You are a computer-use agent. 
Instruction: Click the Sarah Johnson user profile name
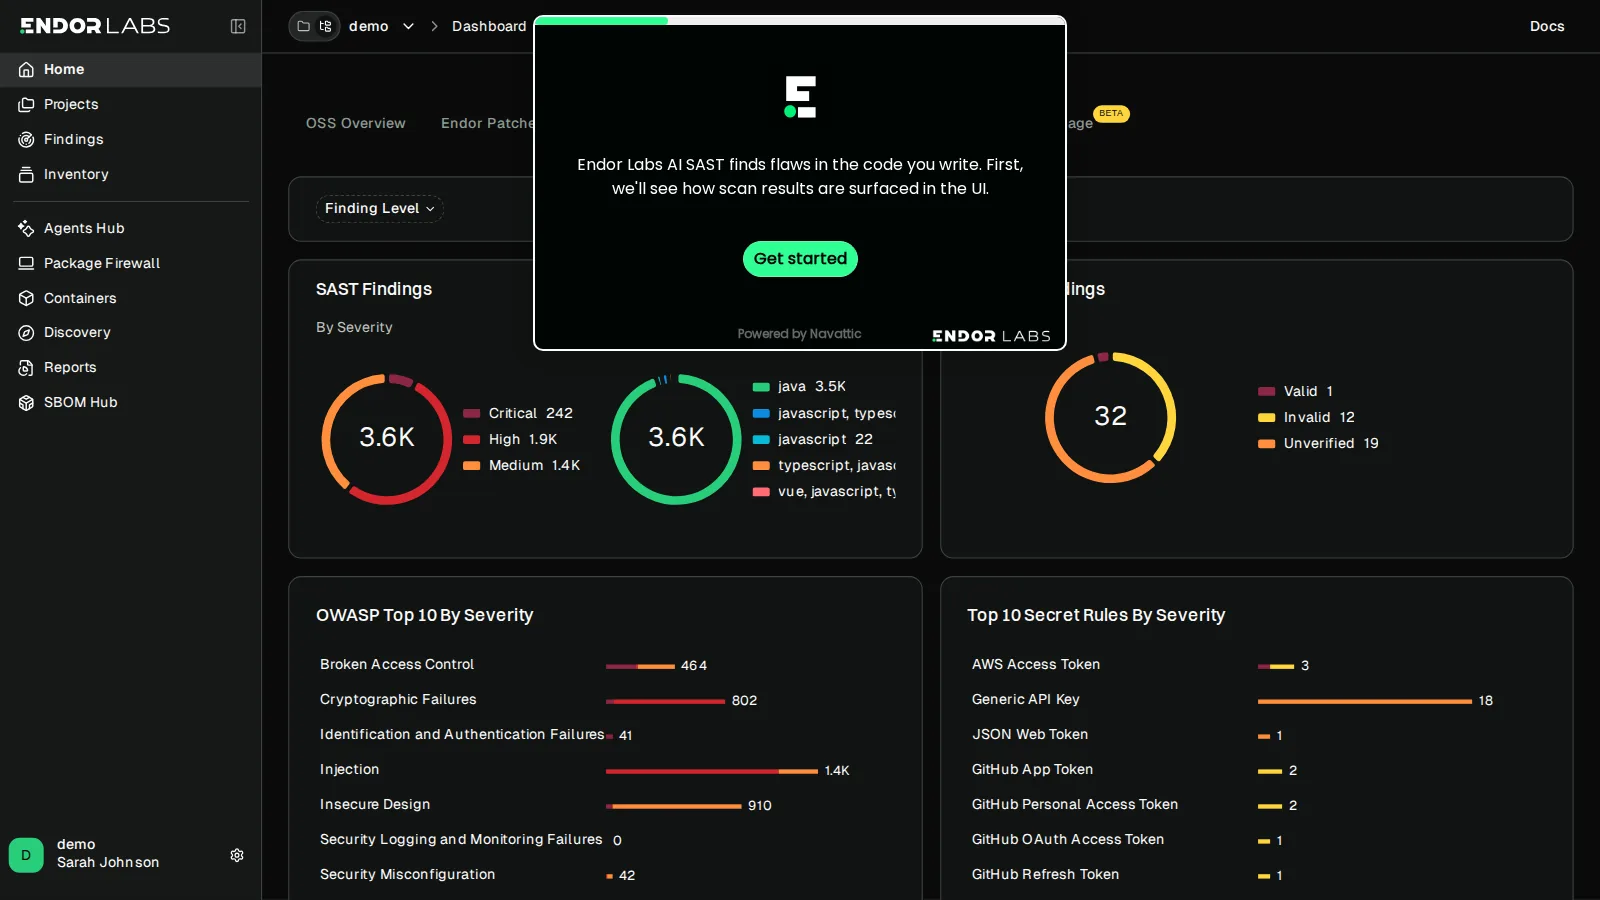click(x=108, y=863)
